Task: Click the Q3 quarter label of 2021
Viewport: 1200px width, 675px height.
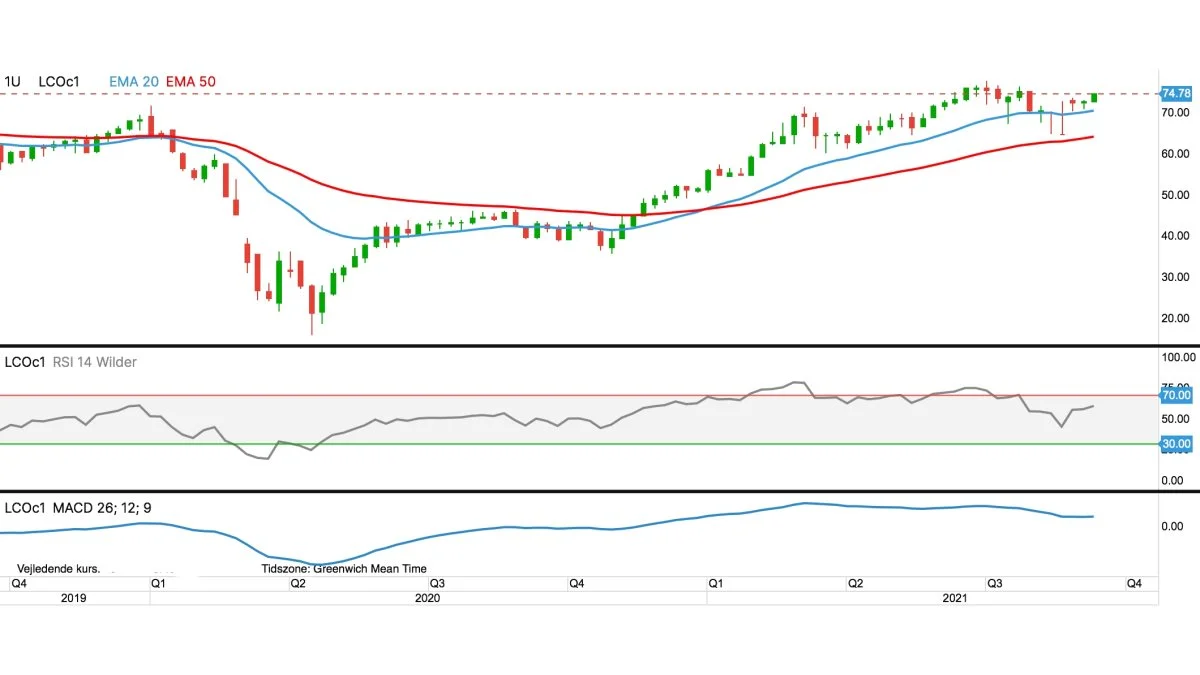Action: pos(995,582)
